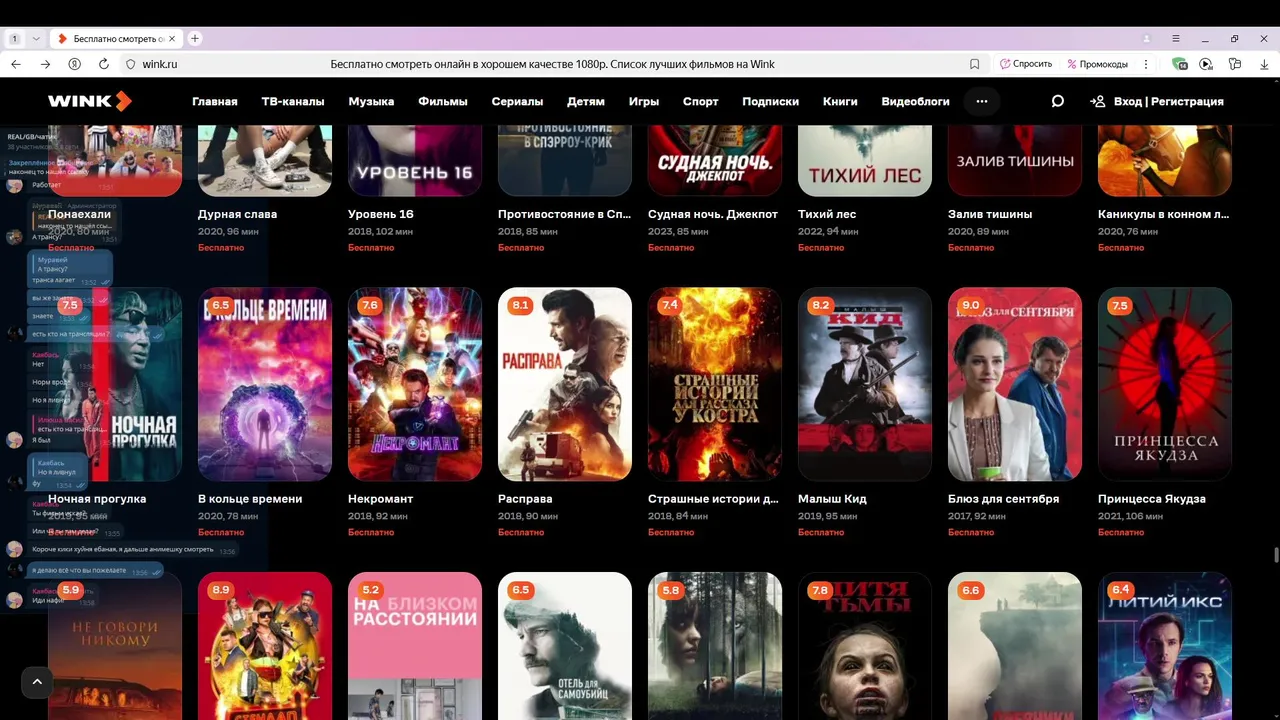Open Блюз для сентября poster
This screenshot has width=1280, height=720.
pyautogui.click(x=1015, y=384)
